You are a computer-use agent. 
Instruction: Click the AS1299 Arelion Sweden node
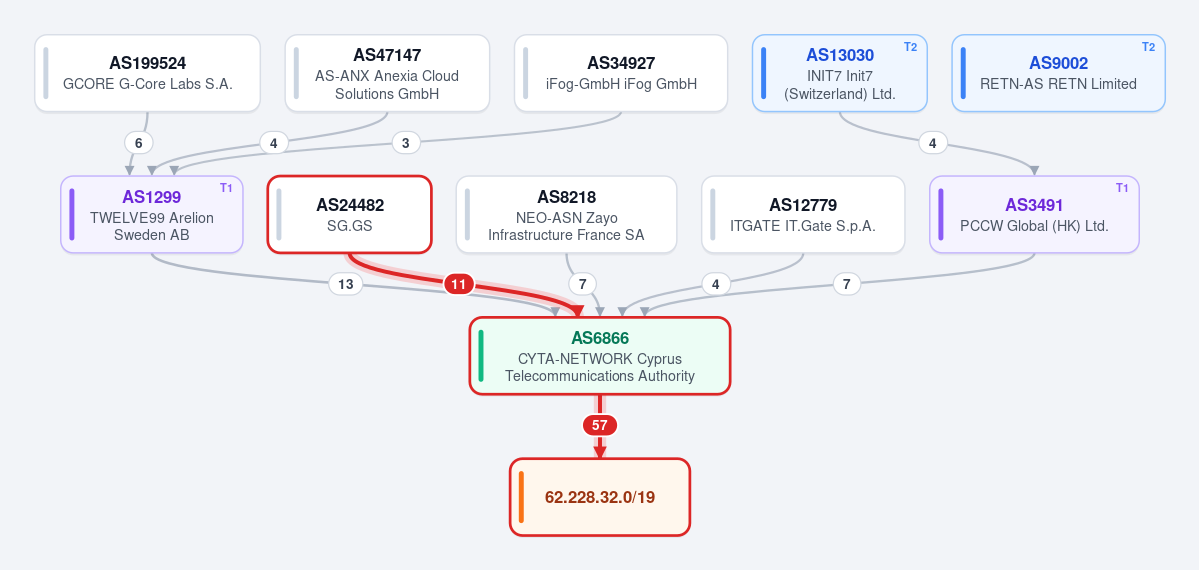click(152, 214)
